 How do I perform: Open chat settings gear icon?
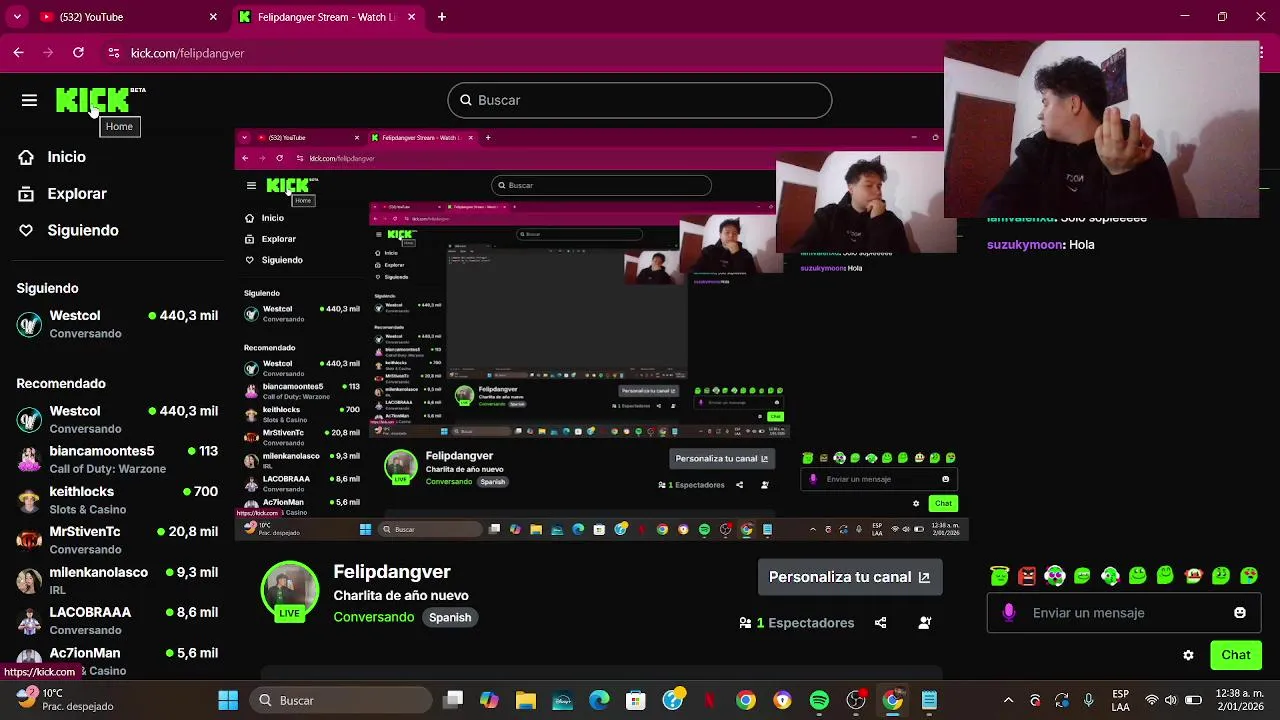click(x=1188, y=655)
